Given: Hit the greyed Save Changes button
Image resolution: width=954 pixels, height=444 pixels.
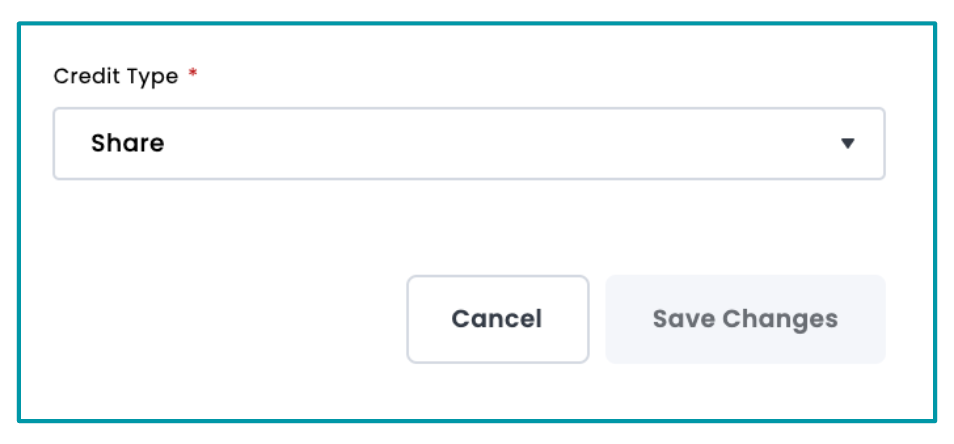Looking at the screenshot, I should (x=745, y=319).
